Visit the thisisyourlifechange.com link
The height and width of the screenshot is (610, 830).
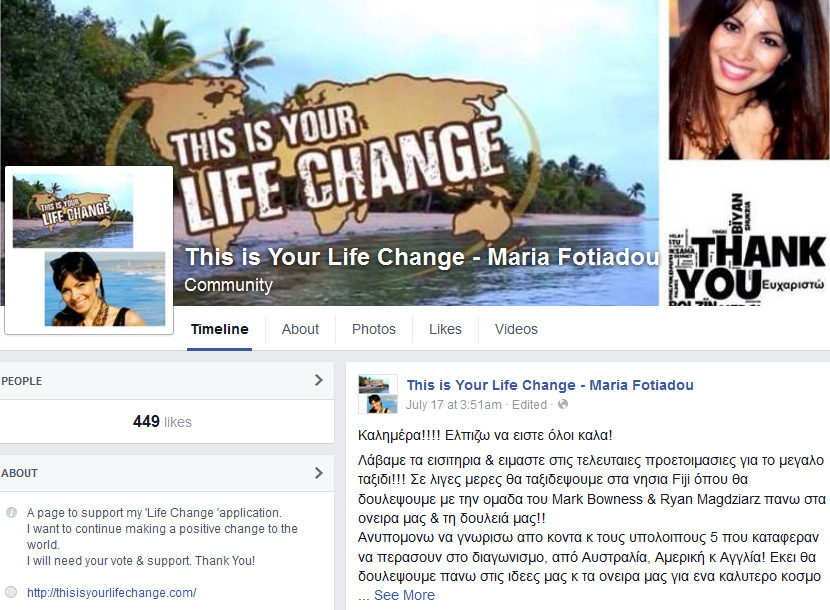tap(112, 593)
